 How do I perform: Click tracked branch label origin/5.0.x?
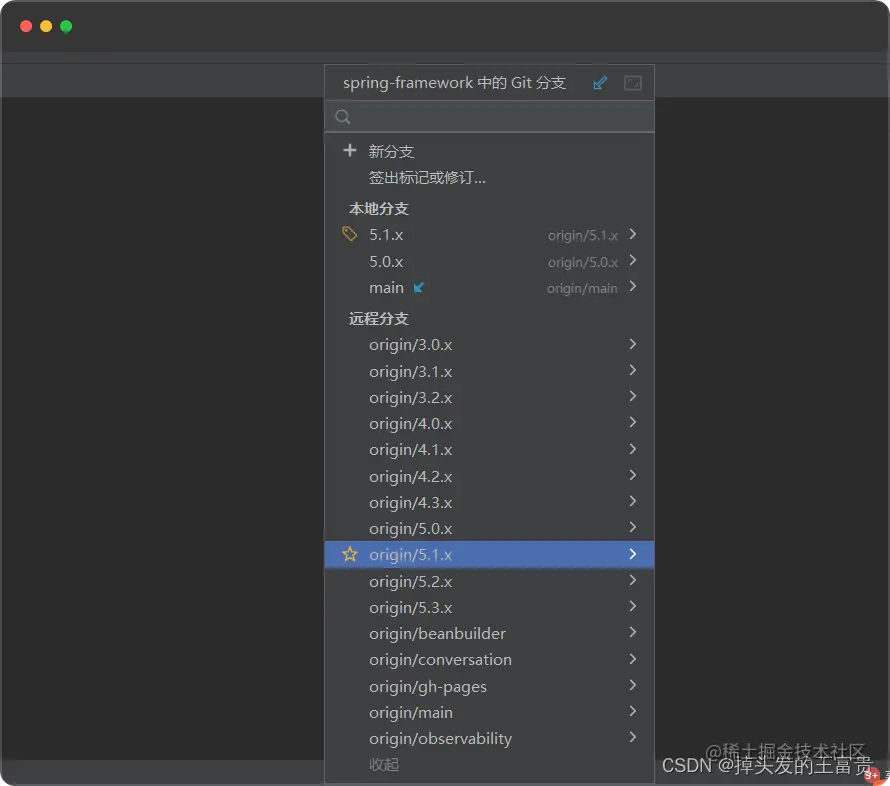pos(582,262)
